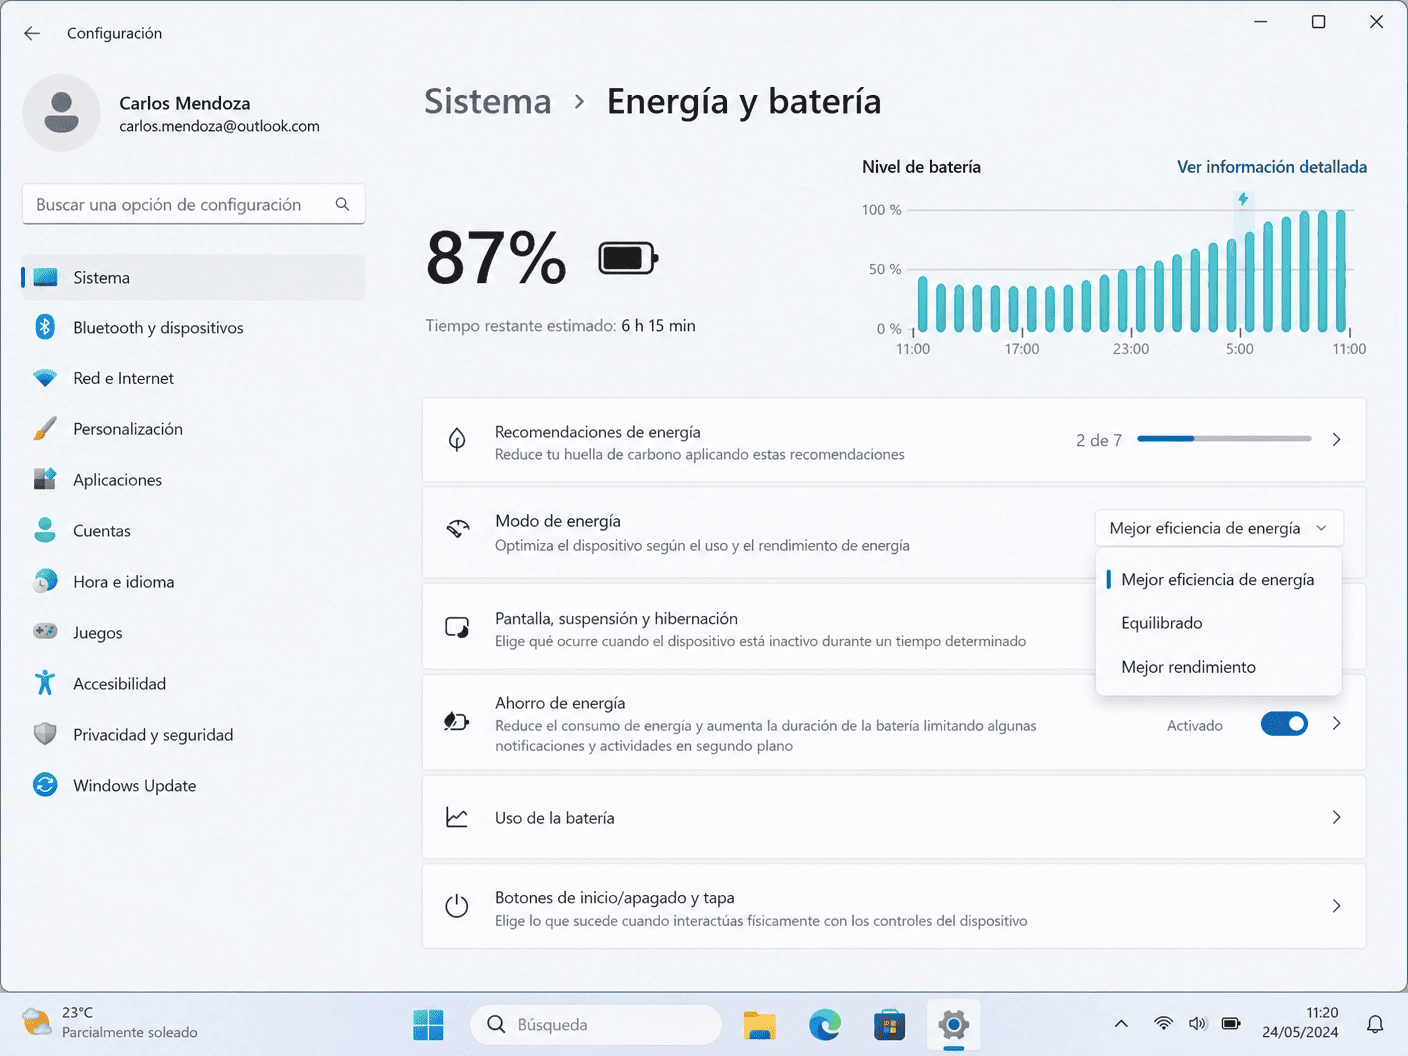Click the Carlos Mendoza profile avatar
Screen dimensions: 1408x1056
coord(61,113)
